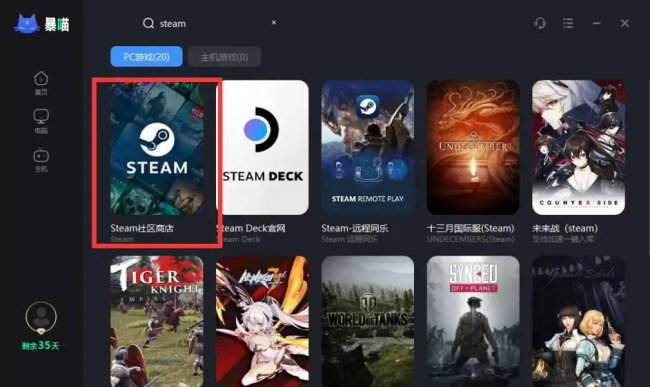650x387 pixels.
Task: Open the World of Tanks cover
Action: [367, 322]
